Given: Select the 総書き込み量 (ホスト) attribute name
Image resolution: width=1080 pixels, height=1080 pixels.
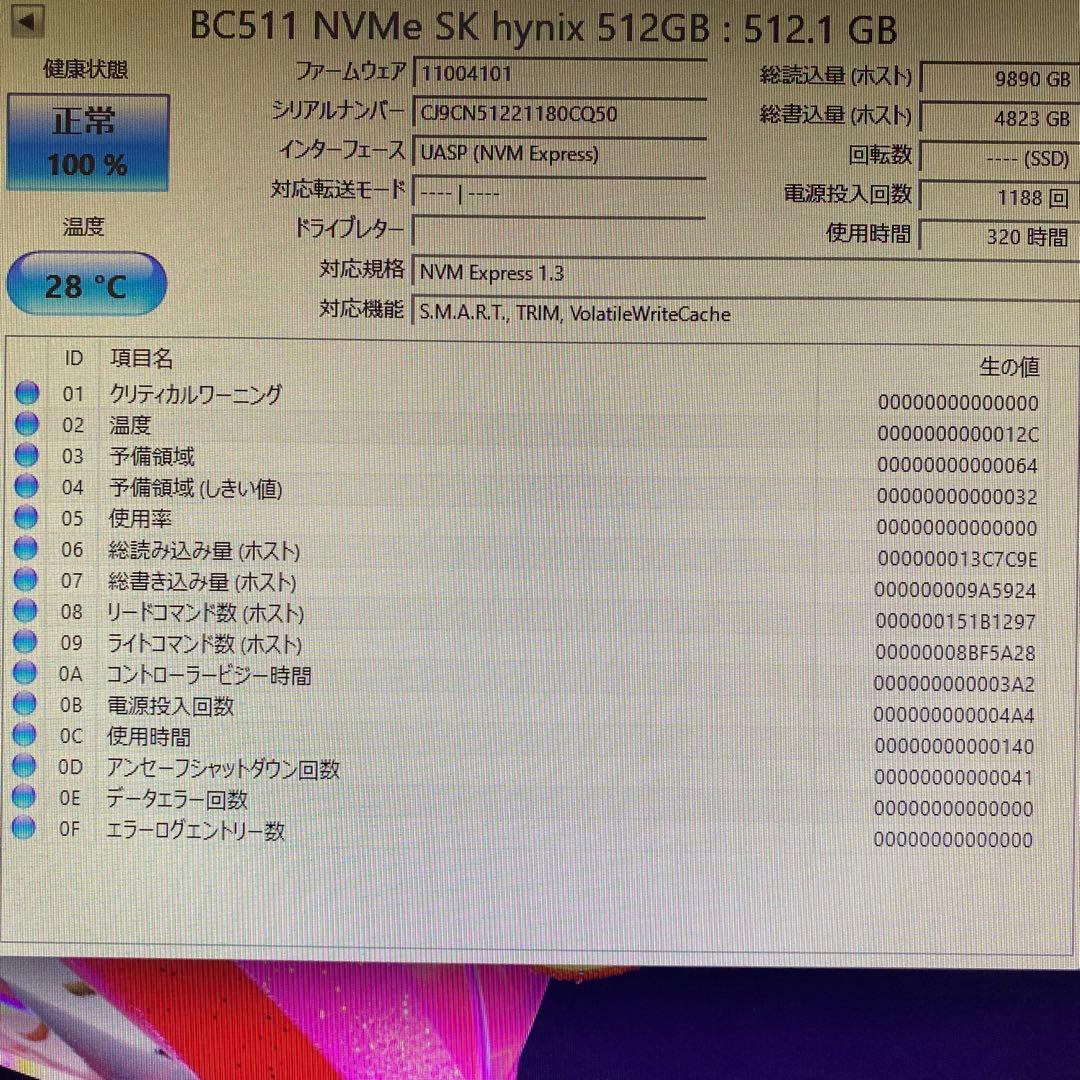Looking at the screenshot, I should click(x=202, y=581).
